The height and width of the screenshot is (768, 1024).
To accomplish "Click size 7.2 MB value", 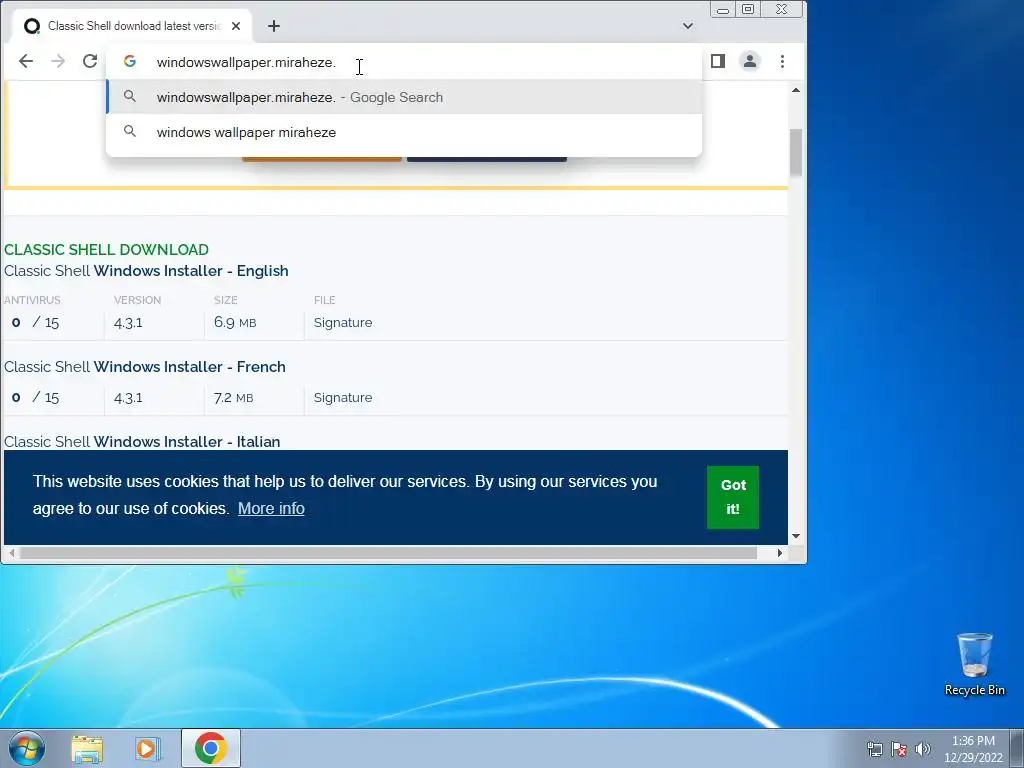I will pyautogui.click(x=234, y=398).
